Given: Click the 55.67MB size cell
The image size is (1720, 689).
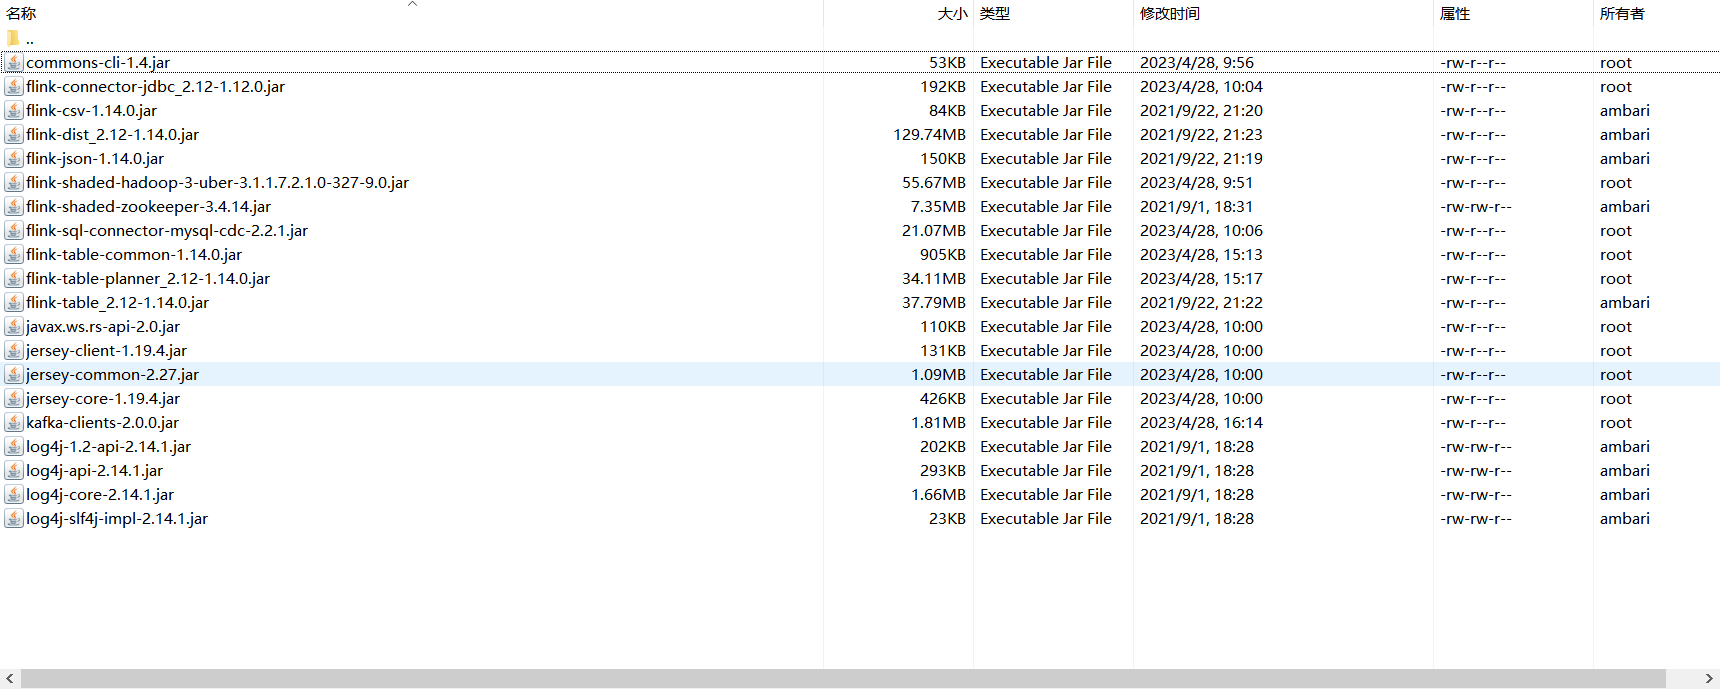Looking at the screenshot, I should [x=934, y=182].
